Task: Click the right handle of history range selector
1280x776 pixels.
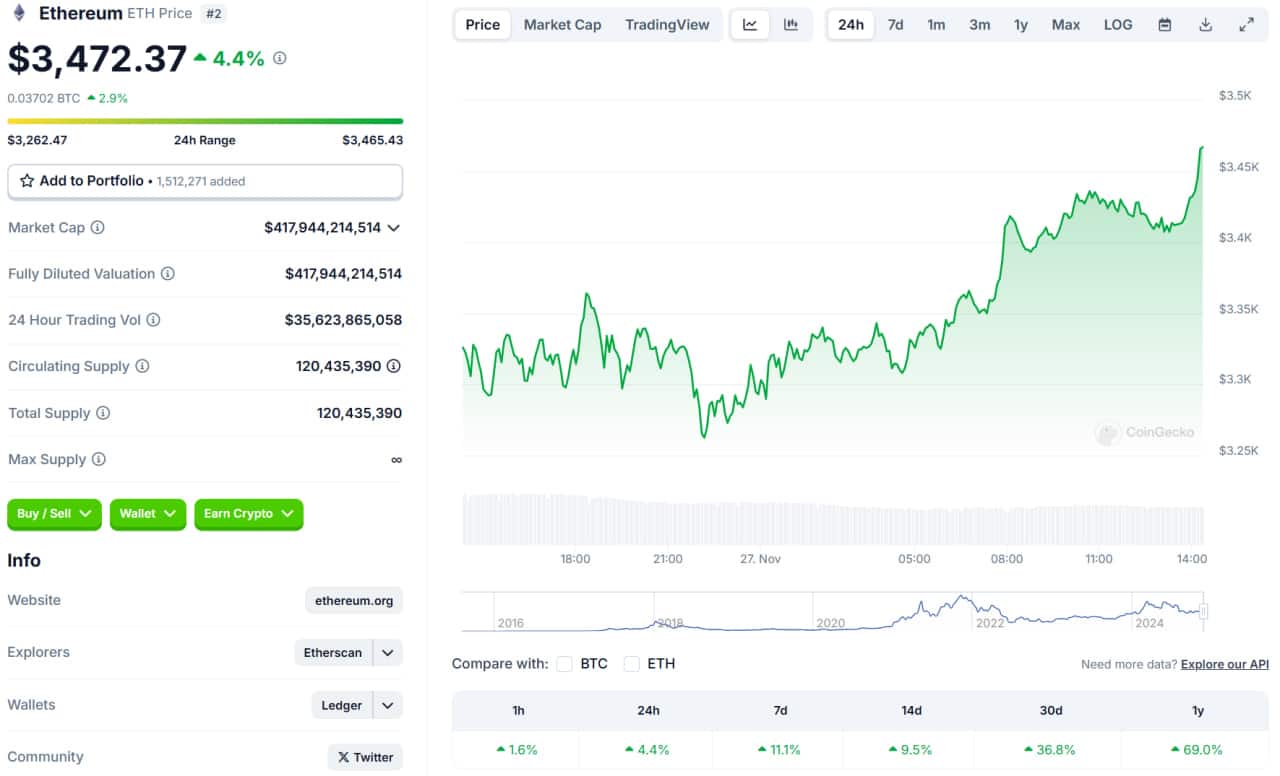Action: point(1204,611)
